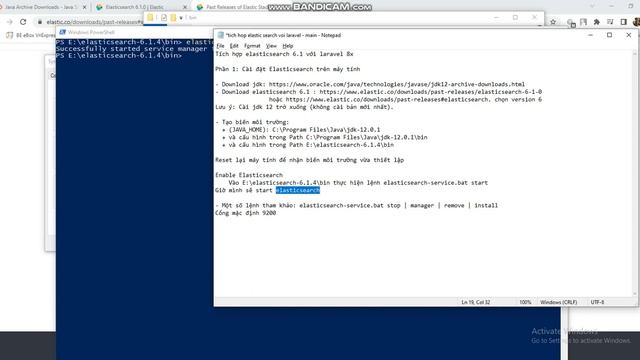Click the UTF-8 encoding status entry

pos(597,302)
